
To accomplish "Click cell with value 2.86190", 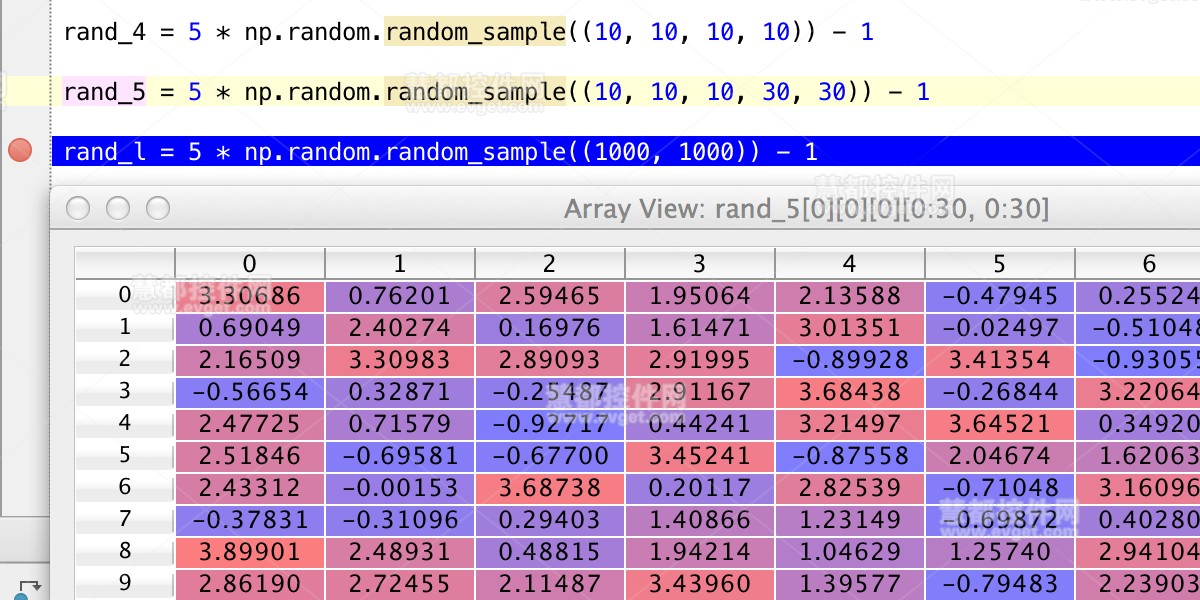I will [x=250, y=584].
